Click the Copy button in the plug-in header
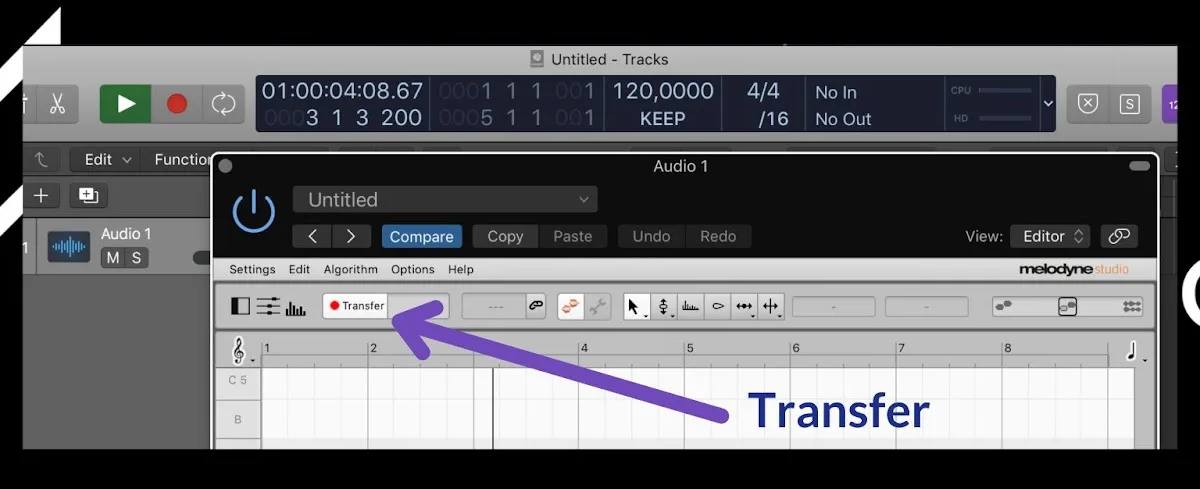Screen dimensions: 1200x489 pyautogui.click(x=505, y=237)
